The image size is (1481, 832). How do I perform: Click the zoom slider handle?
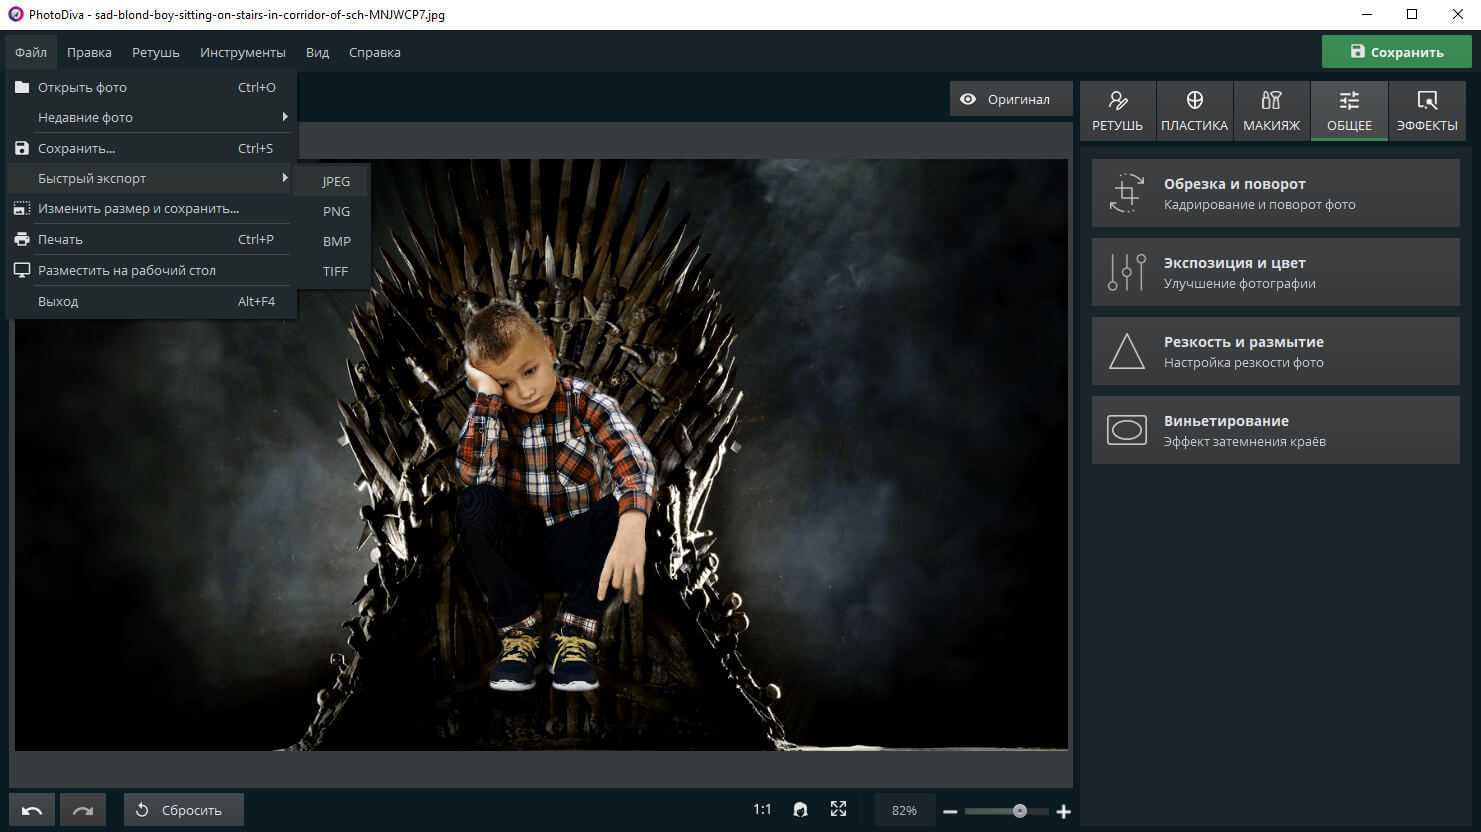[x=1019, y=811]
